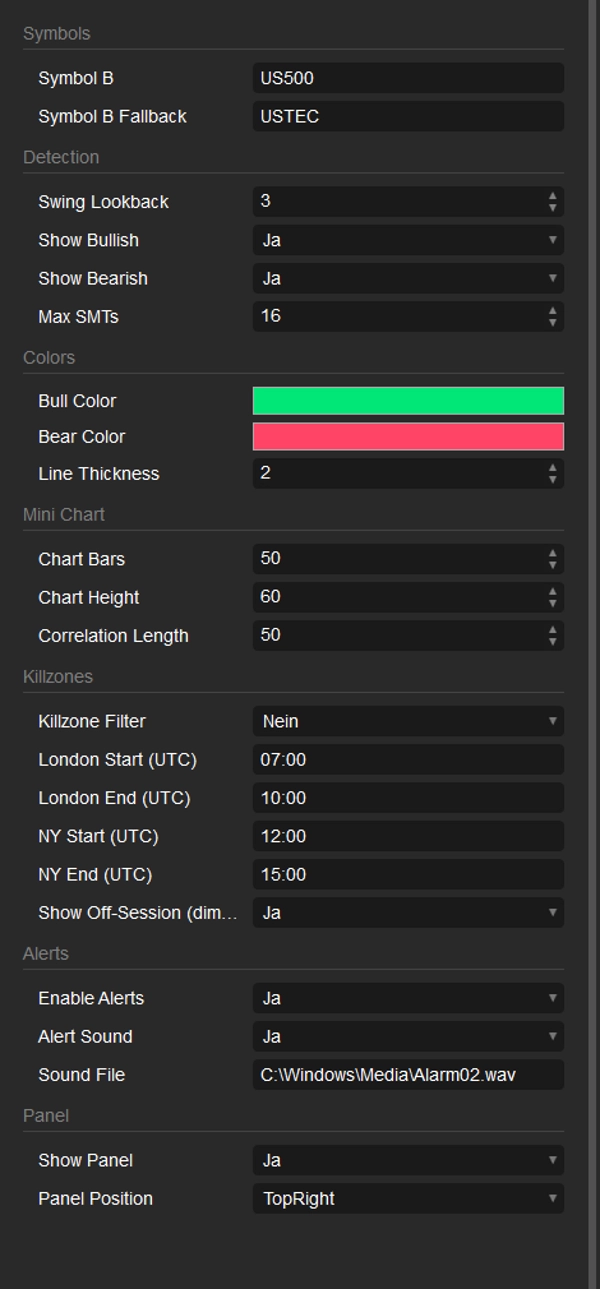Expand the Killzone Filter dropdown

(407, 721)
